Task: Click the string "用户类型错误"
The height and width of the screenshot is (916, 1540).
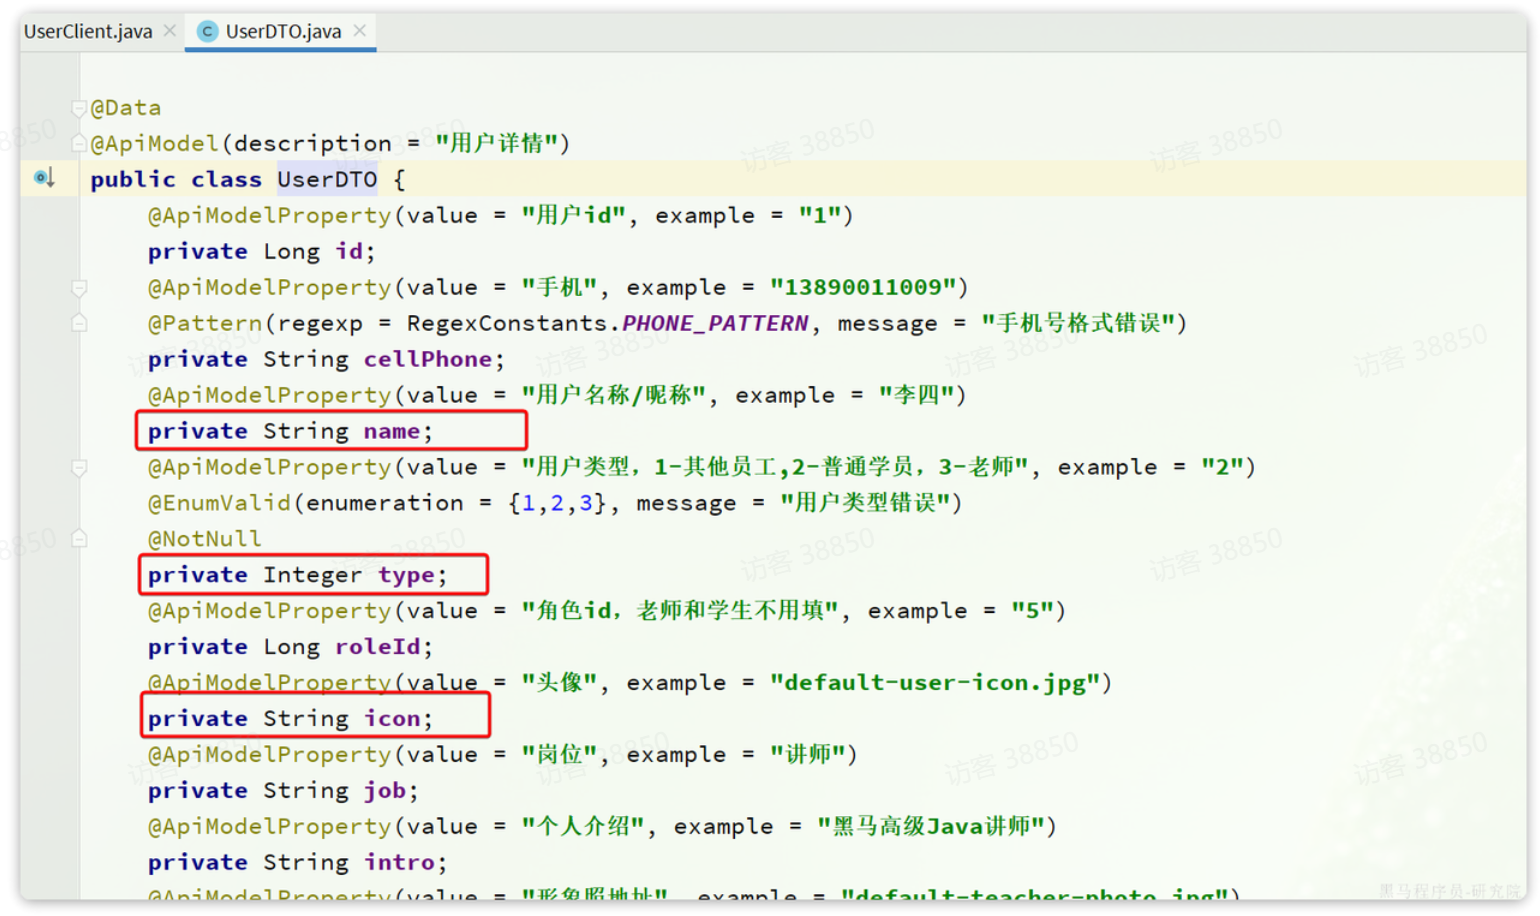Action: [865, 503]
